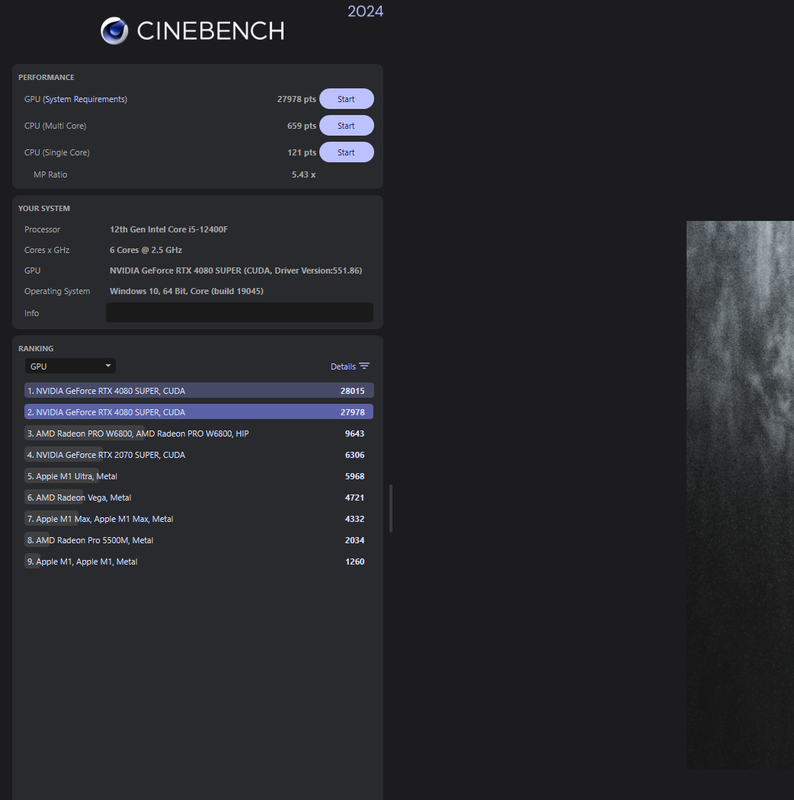
Task: Start the CPU Multi Core benchmark
Action: [346, 126]
